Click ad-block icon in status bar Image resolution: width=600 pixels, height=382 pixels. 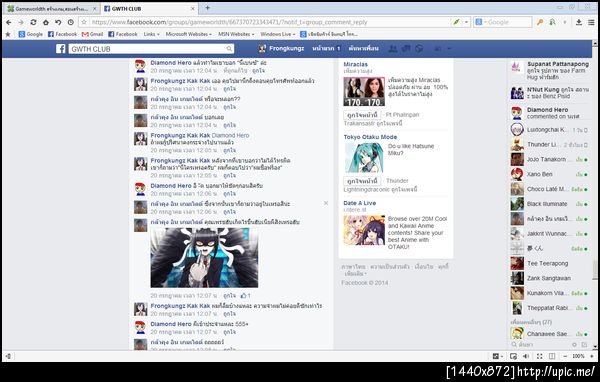514,356
